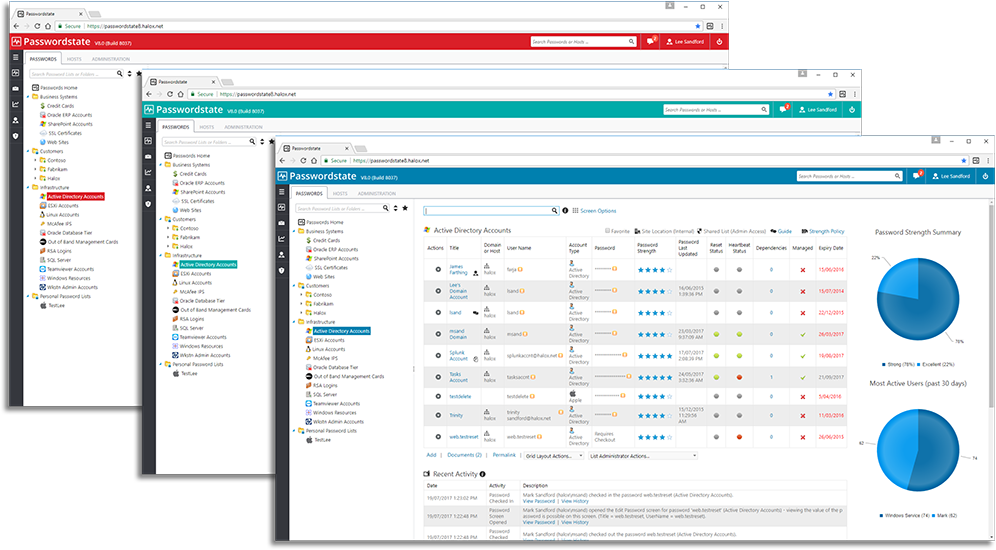Click magnifier in Active Directory grid search box

pos(555,210)
